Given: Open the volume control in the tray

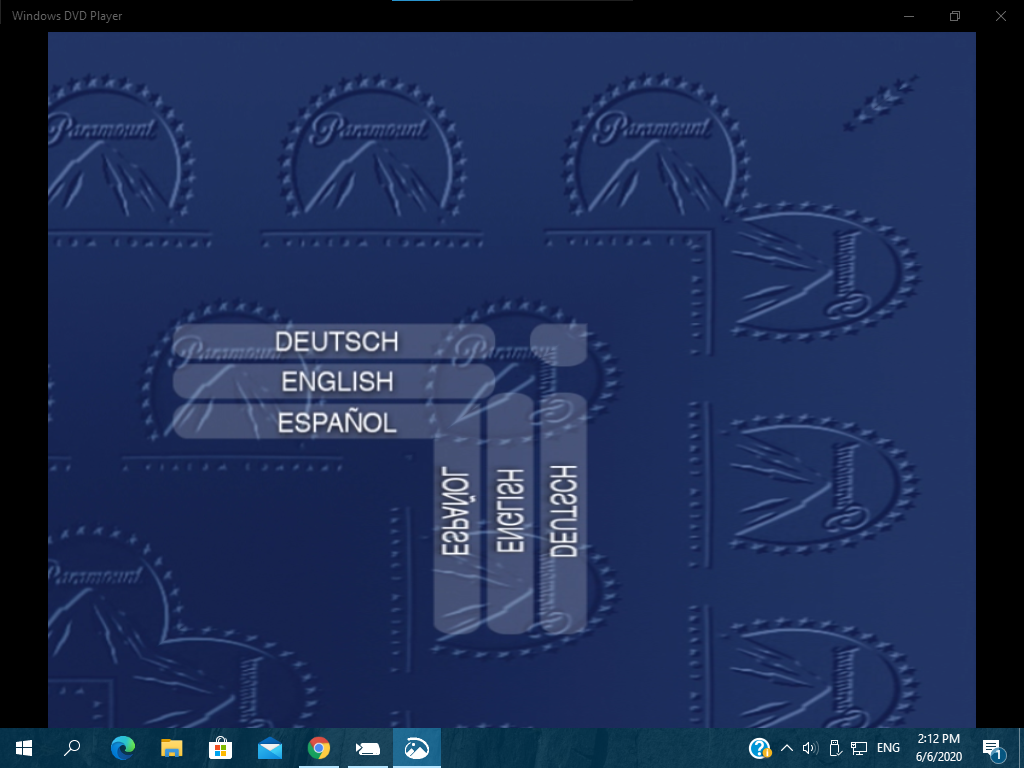Looking at the screenshot, I should (810, 748).
